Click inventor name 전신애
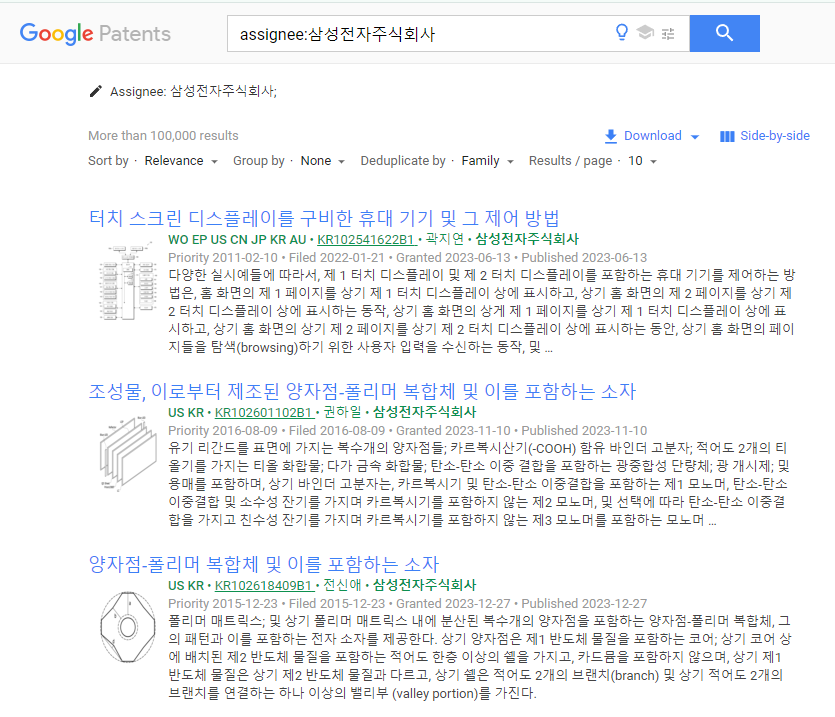The height and width of the screenshot is (717, 835). (x=342, y=585)
